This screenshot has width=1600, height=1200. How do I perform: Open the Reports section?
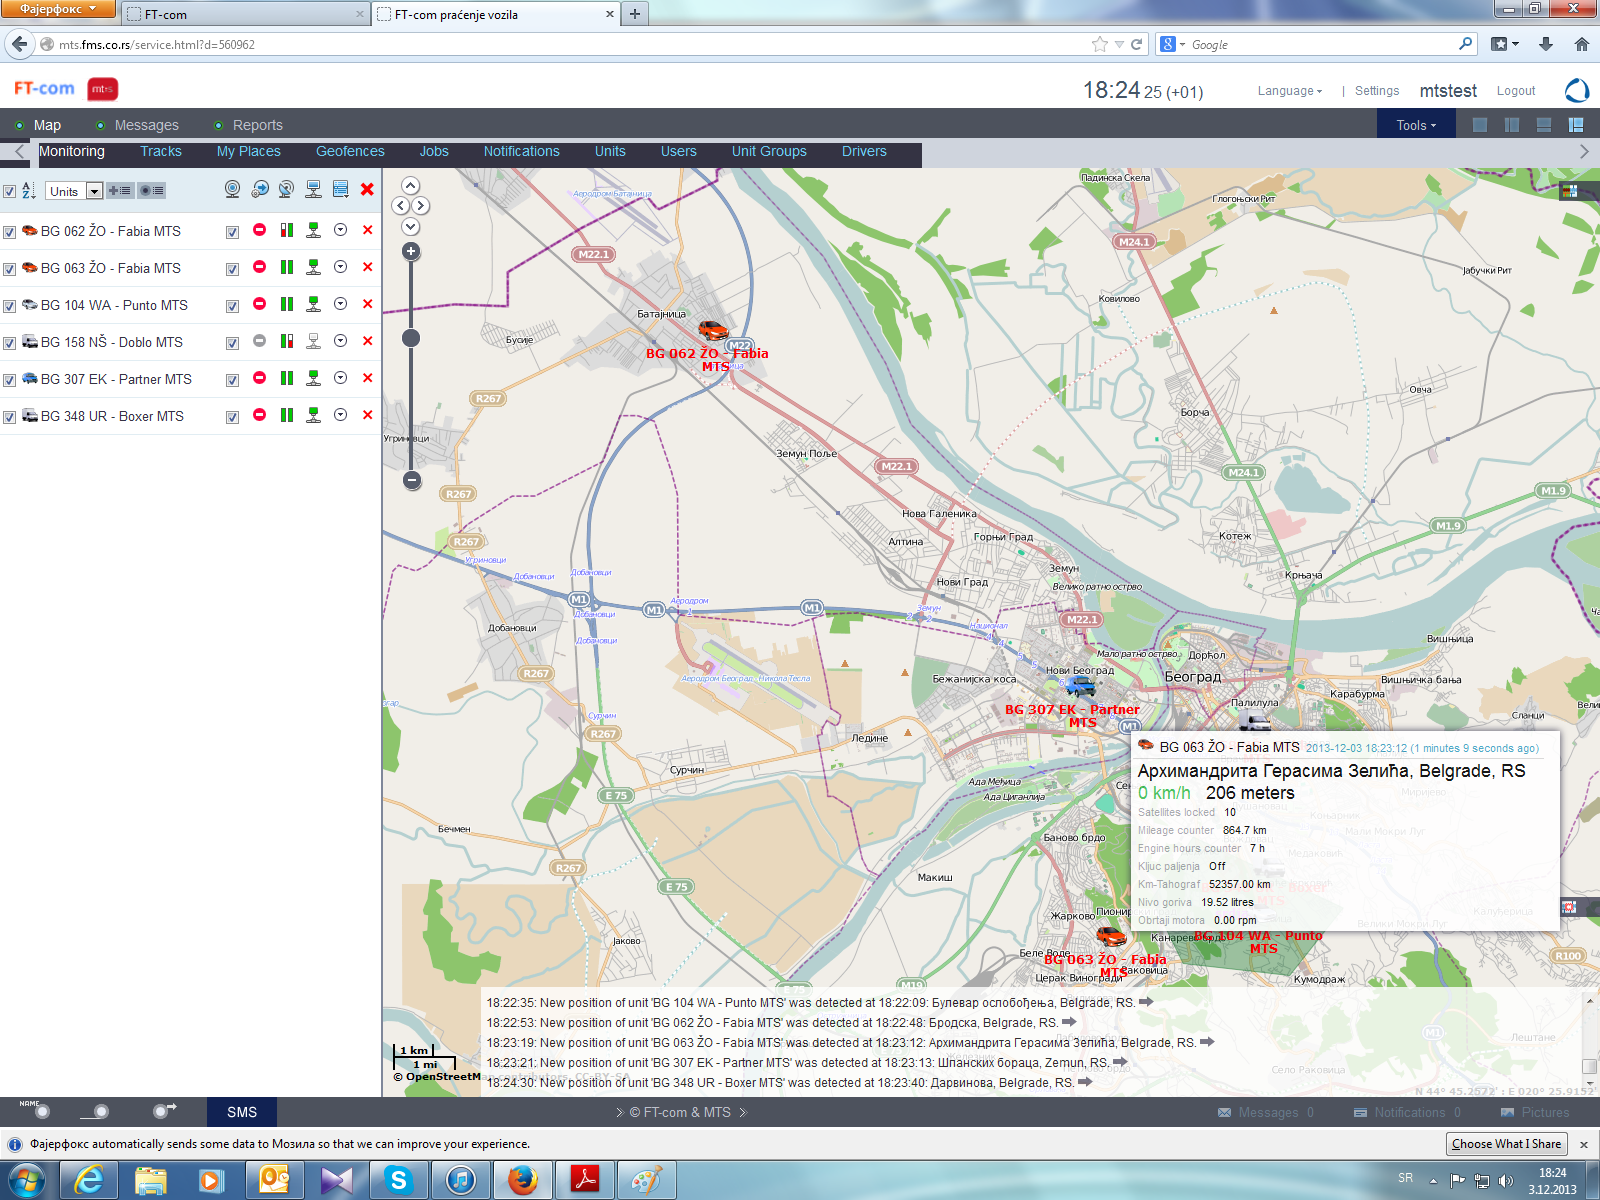click(x=257, y=125)
